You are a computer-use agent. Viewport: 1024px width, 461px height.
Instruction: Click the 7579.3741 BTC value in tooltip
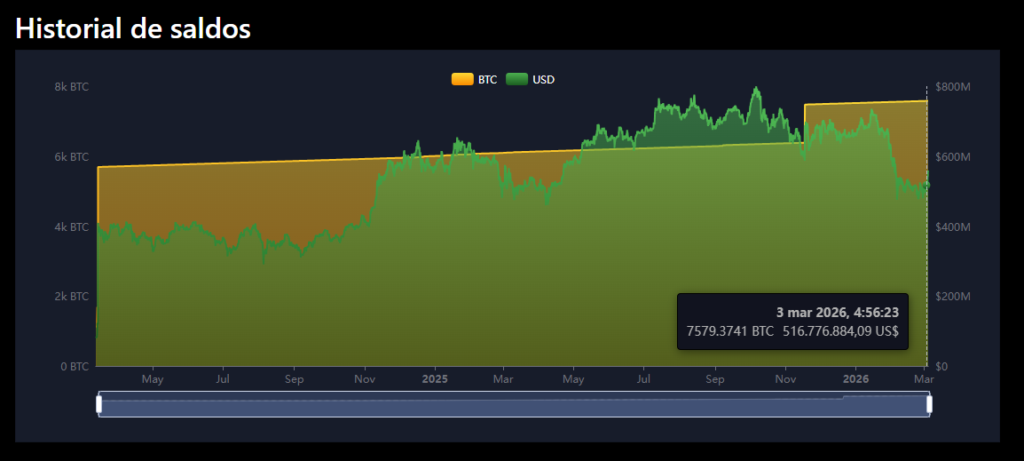(729, 331)
